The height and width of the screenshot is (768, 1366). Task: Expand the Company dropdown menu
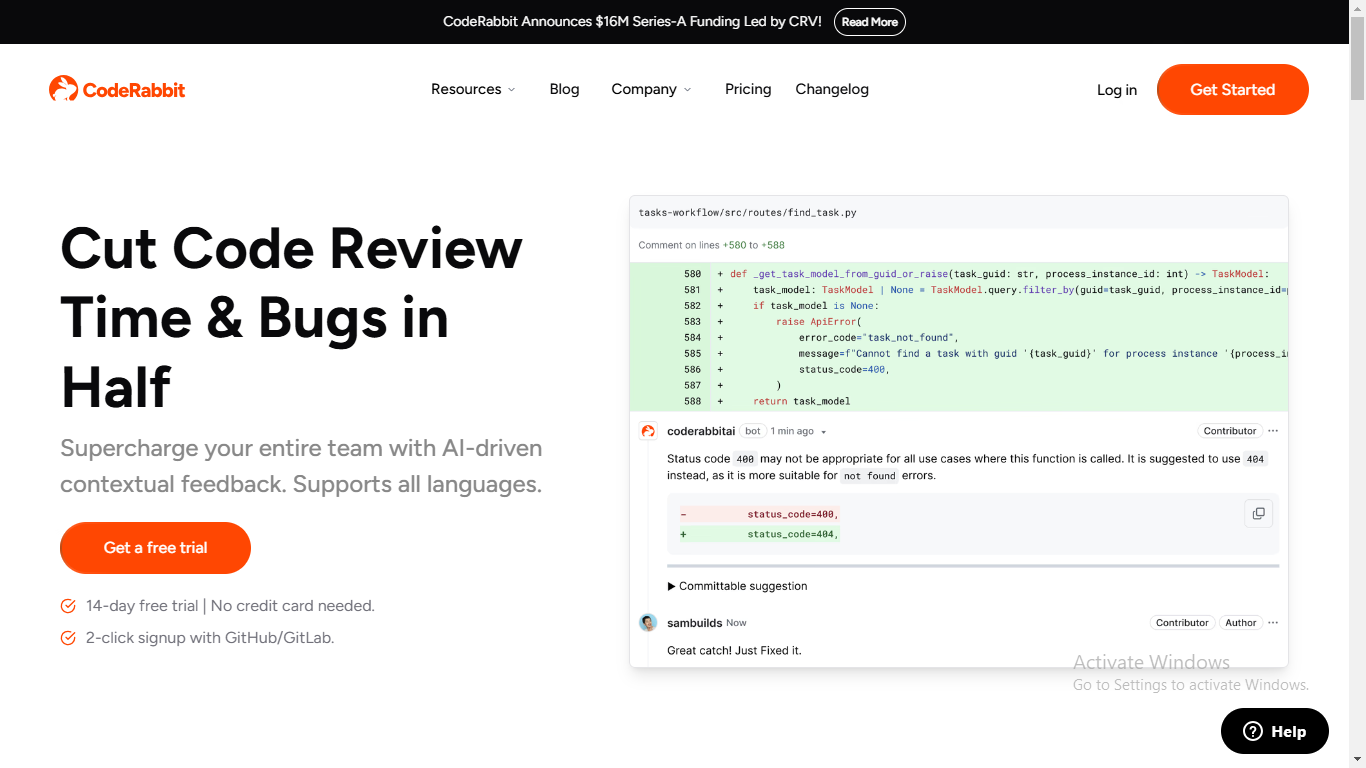[651, 89]
